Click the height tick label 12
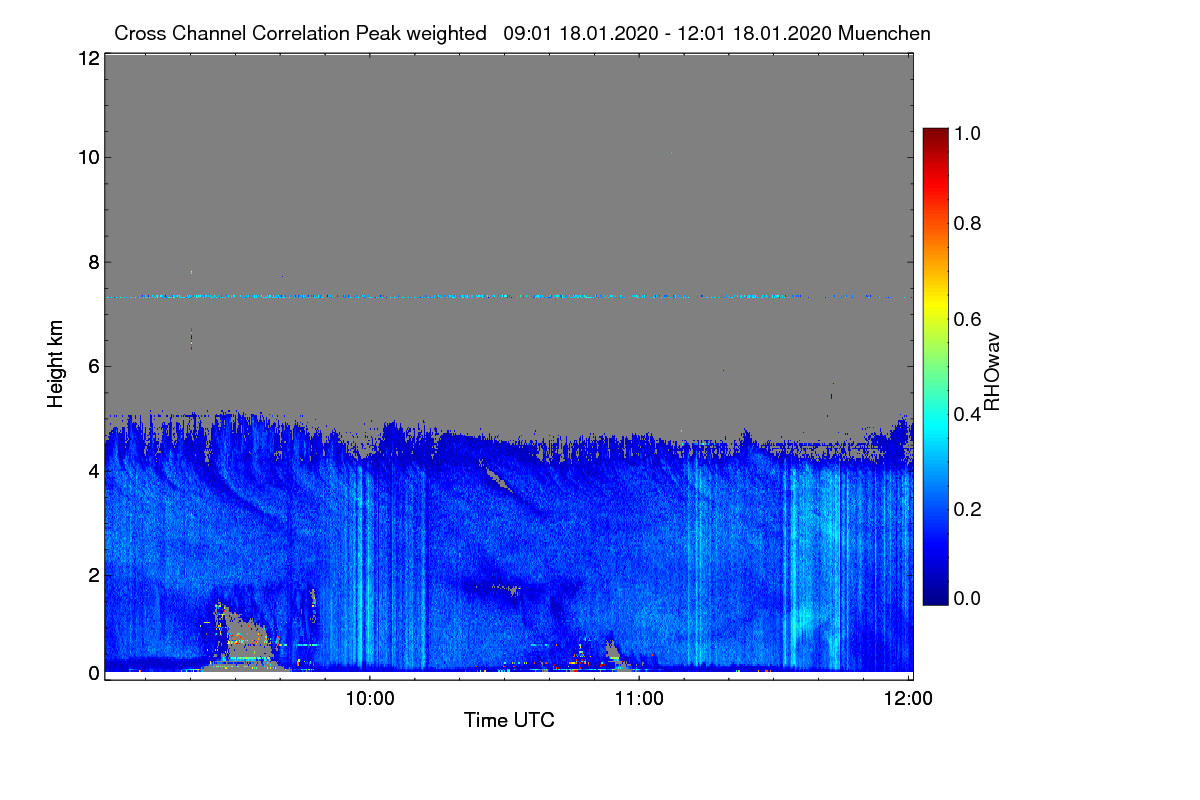The image size is (1200, 800). [x=87, y=58]
